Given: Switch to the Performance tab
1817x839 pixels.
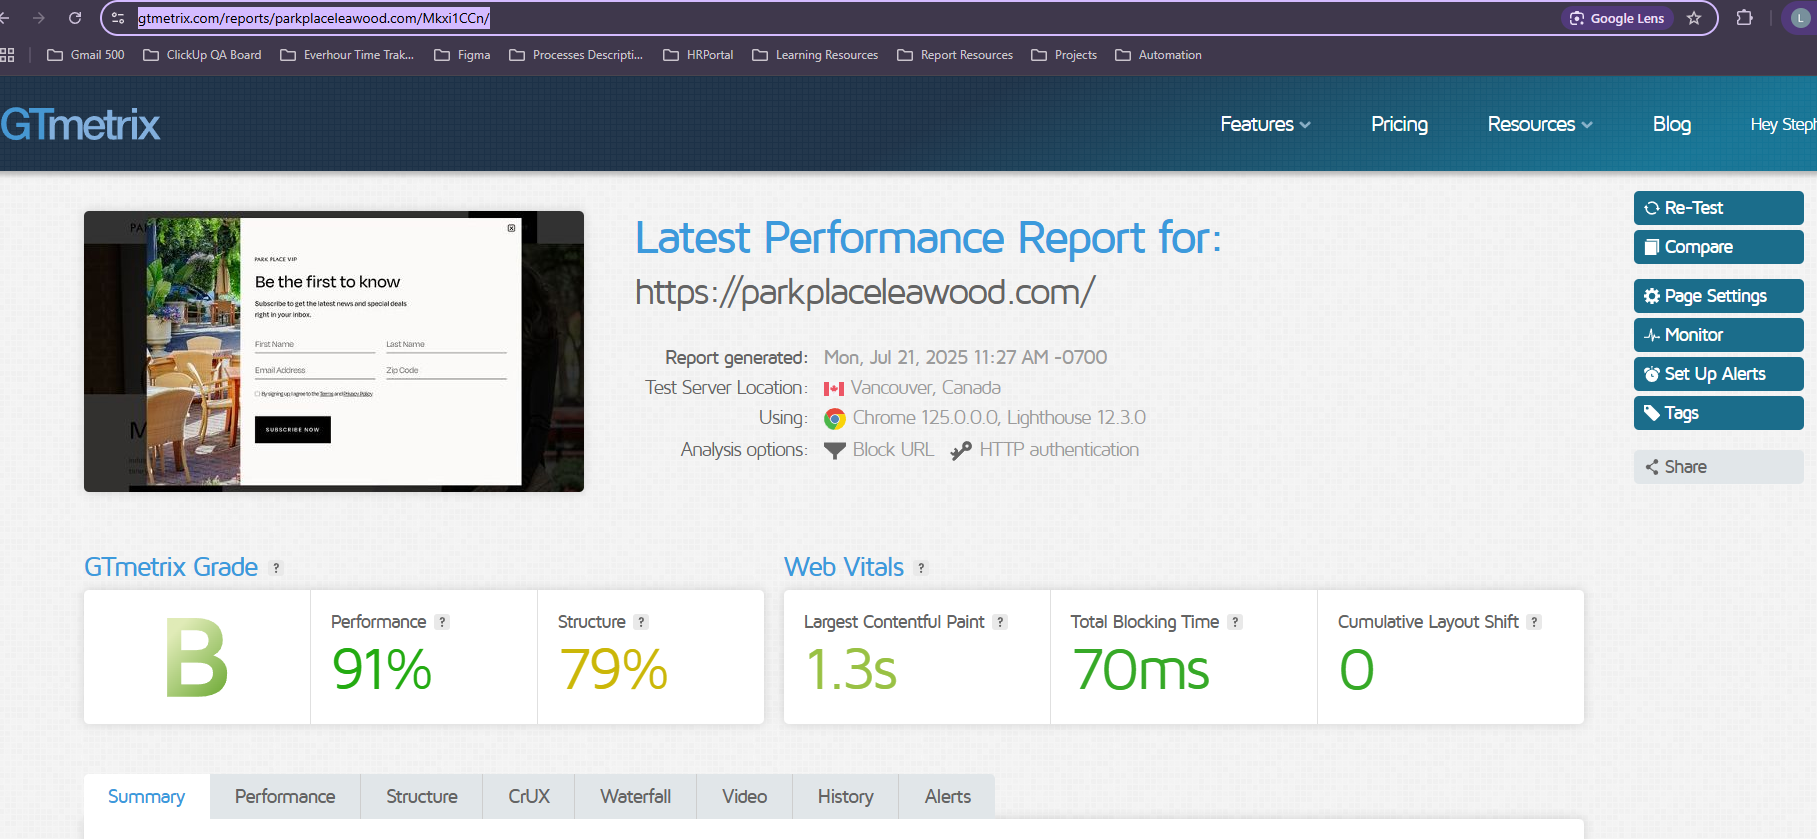Looking at the screenshot, I should click(285, 796).
